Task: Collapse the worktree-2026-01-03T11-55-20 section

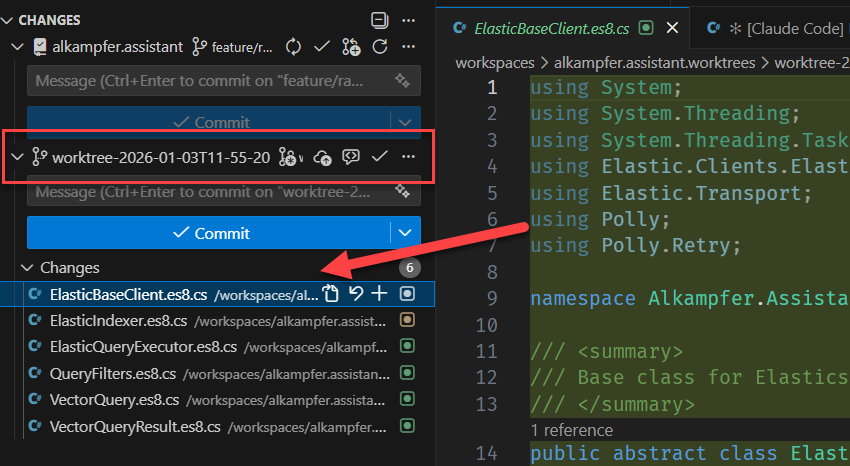Action: coord(16,157)
